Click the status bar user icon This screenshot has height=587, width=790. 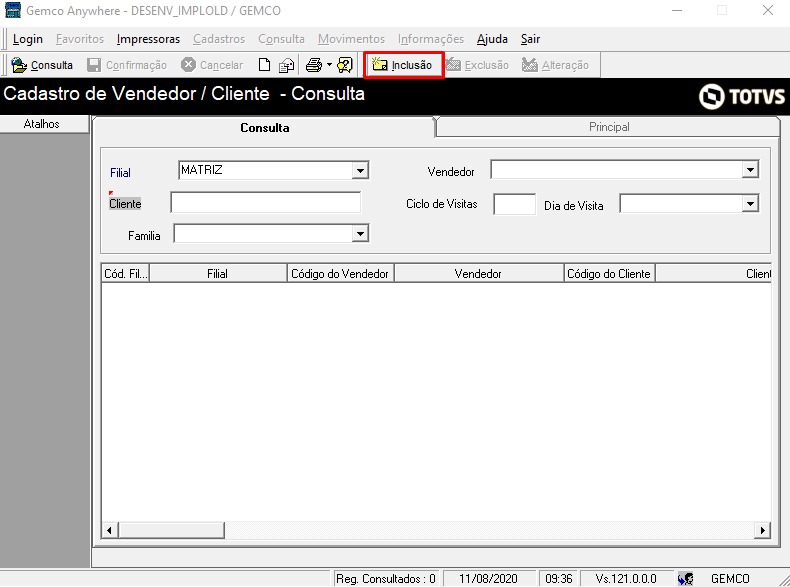click(685, 578)
